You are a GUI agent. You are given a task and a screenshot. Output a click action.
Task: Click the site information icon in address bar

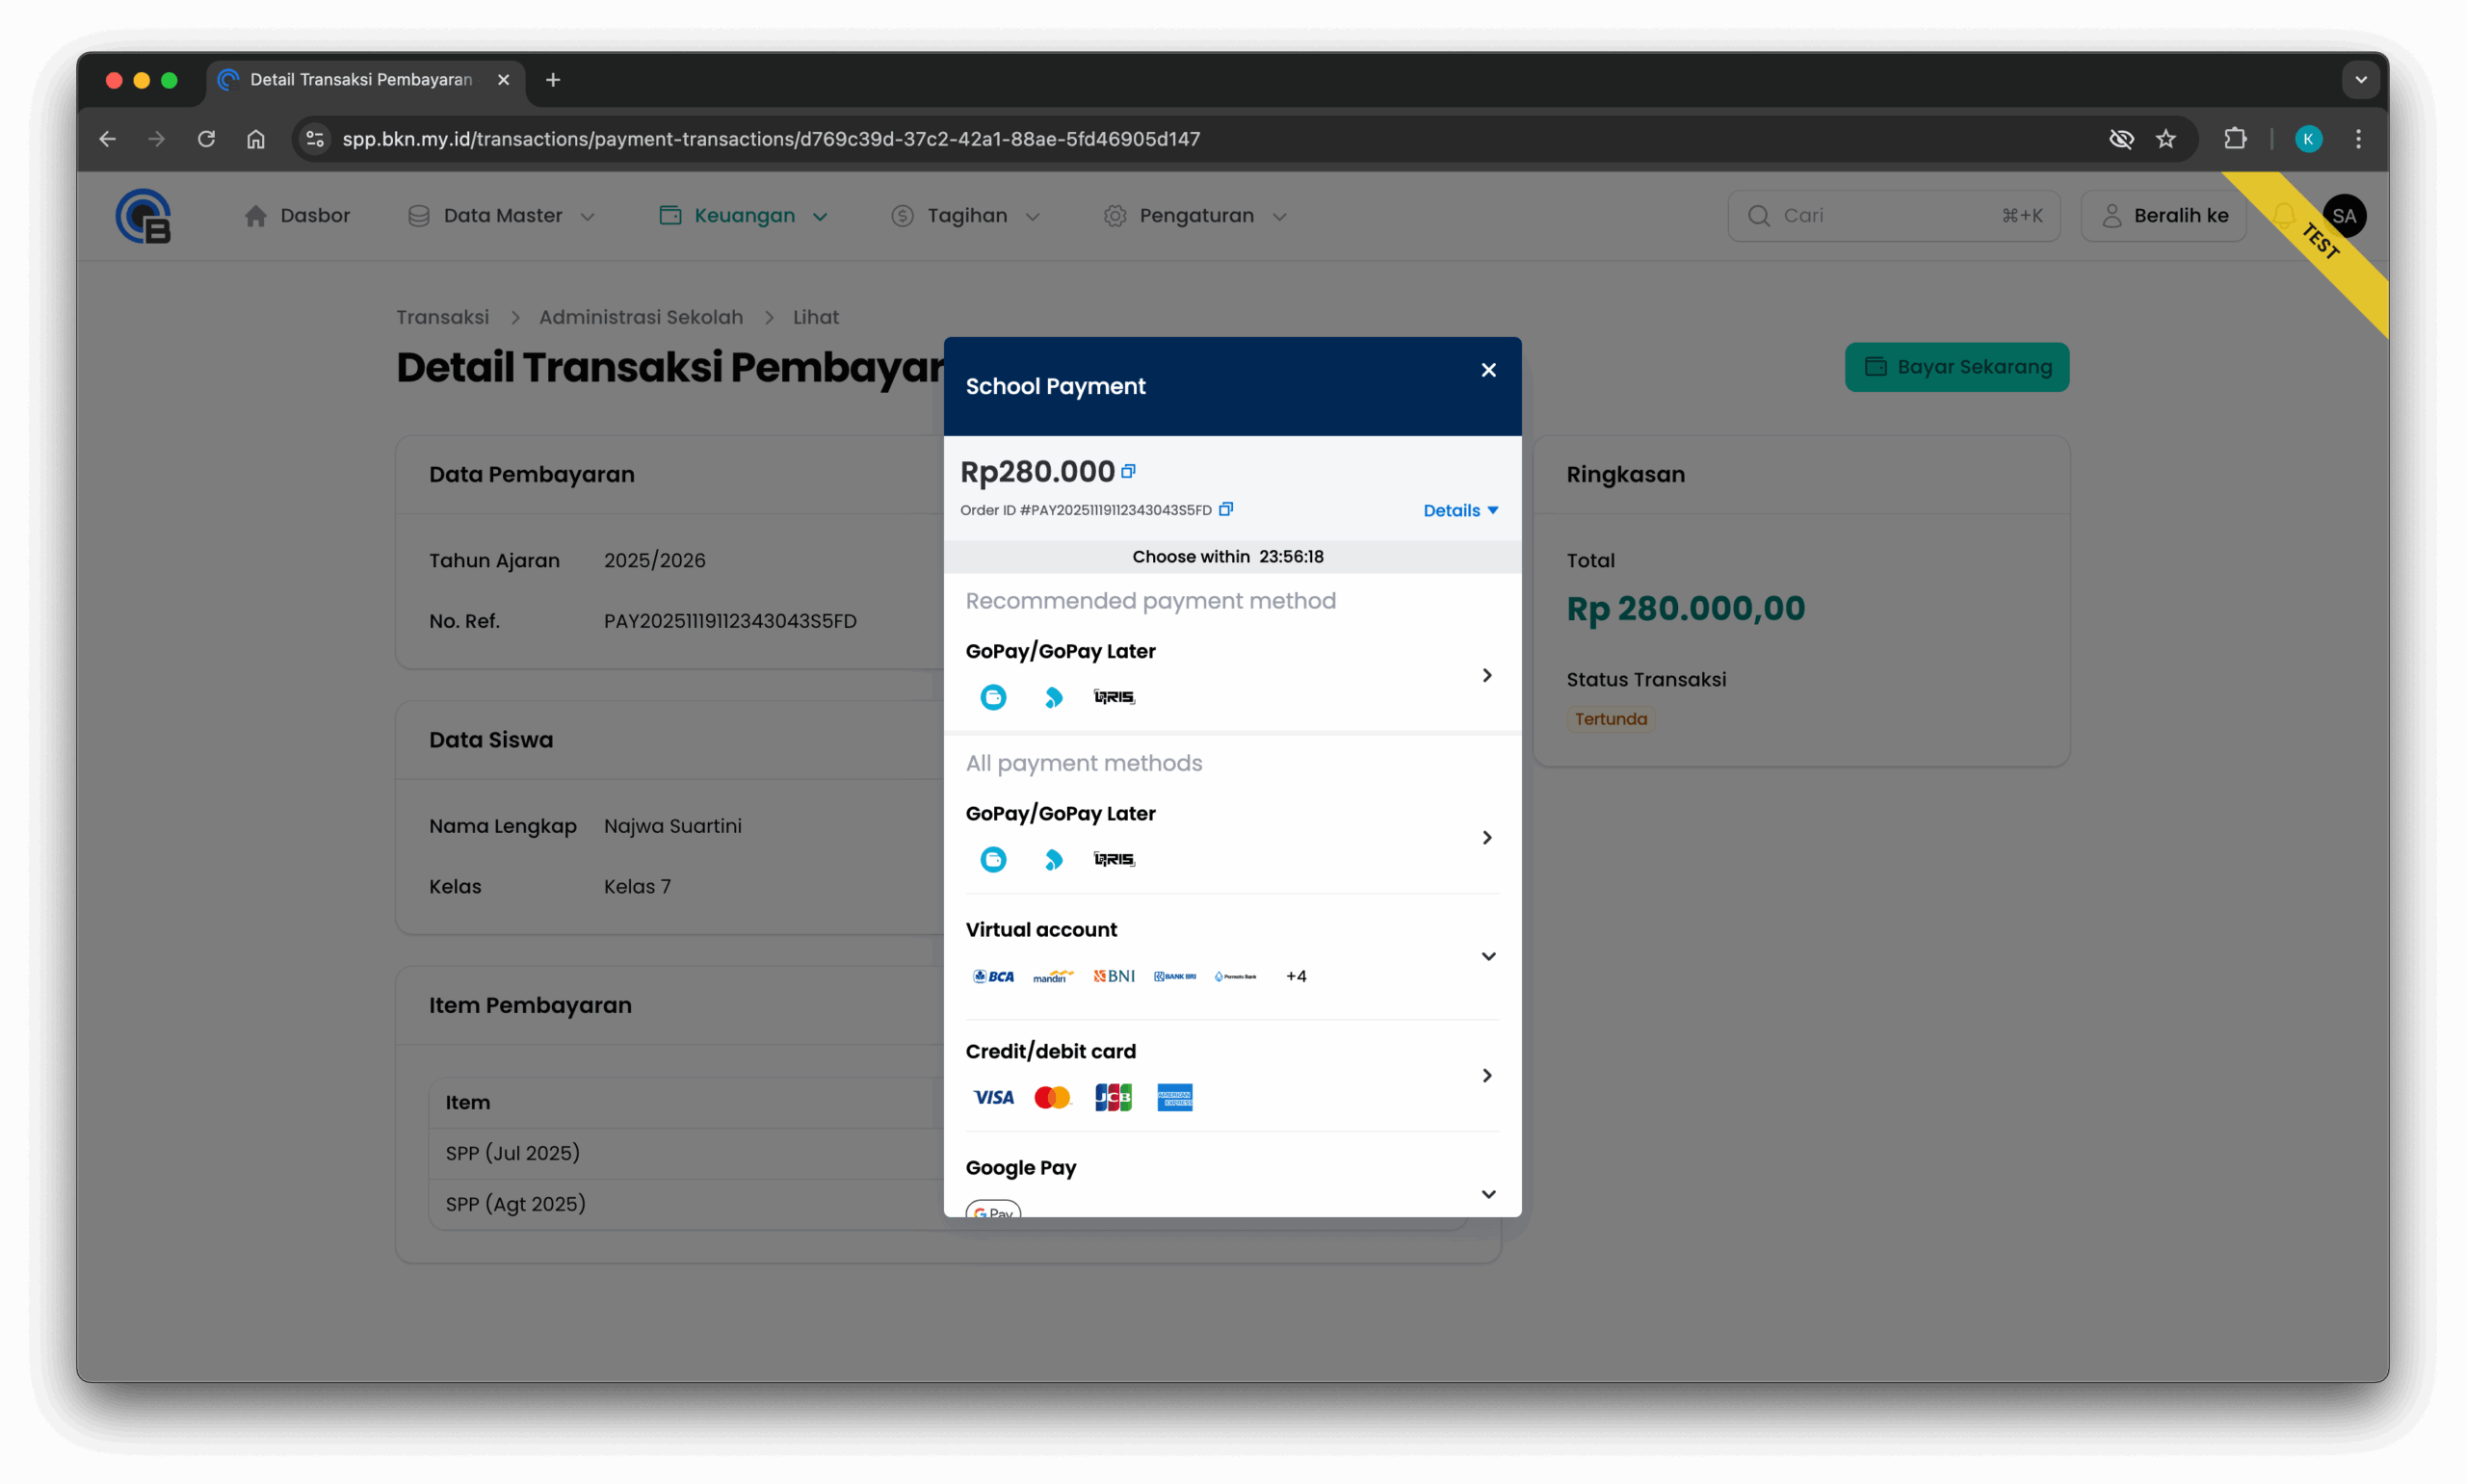(315, 139)
